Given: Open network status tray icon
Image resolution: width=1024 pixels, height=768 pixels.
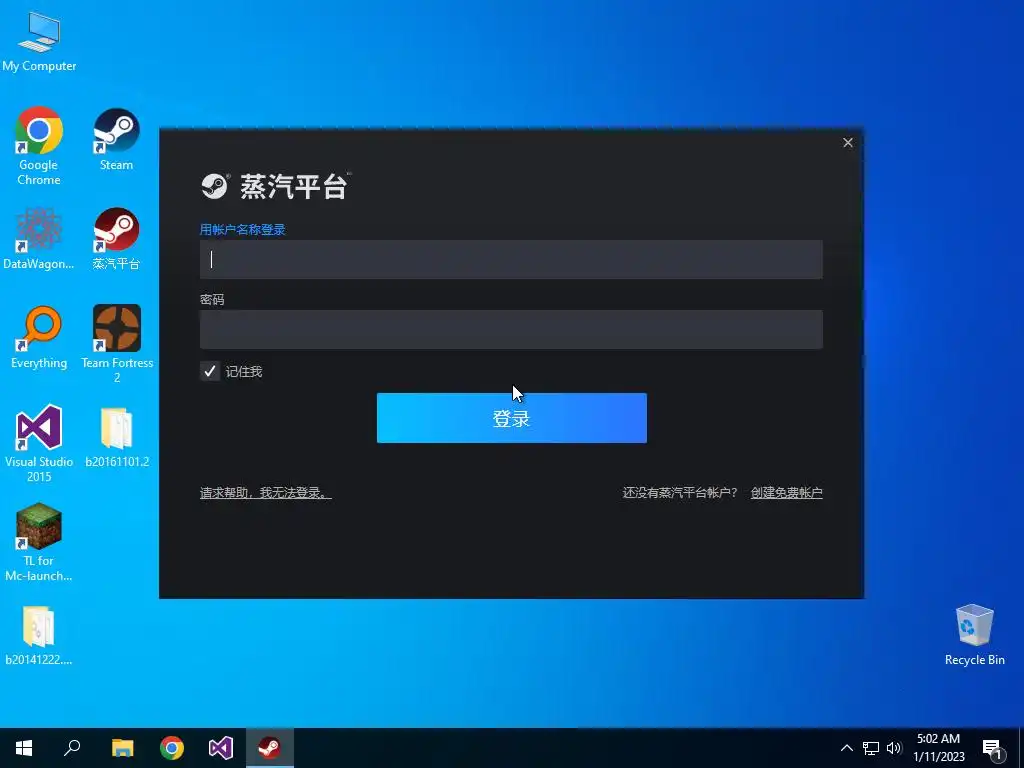Looking at the screenshot, I should [x=871, y=748].
